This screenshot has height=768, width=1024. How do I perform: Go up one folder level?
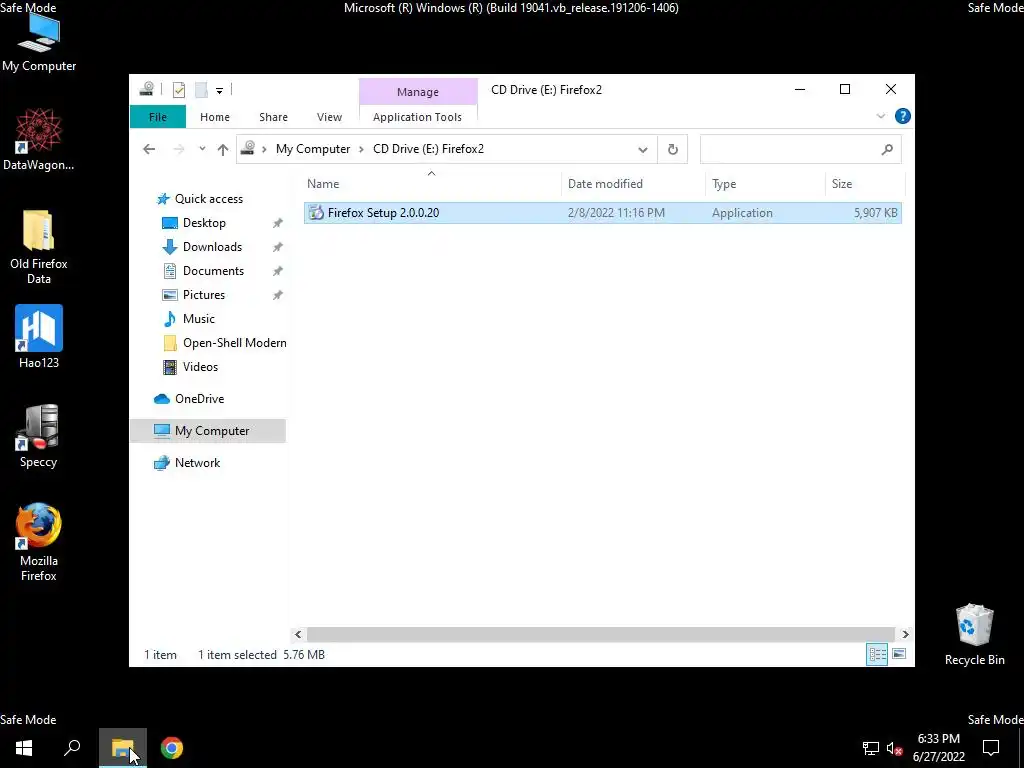[x=223, y=149]
